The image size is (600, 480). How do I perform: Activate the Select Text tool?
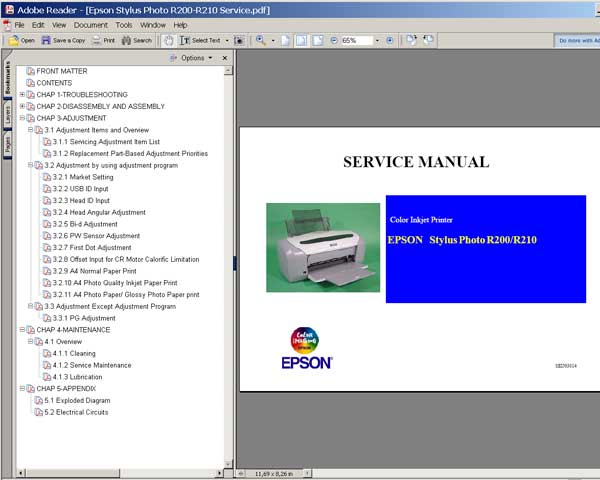point(200,40)
